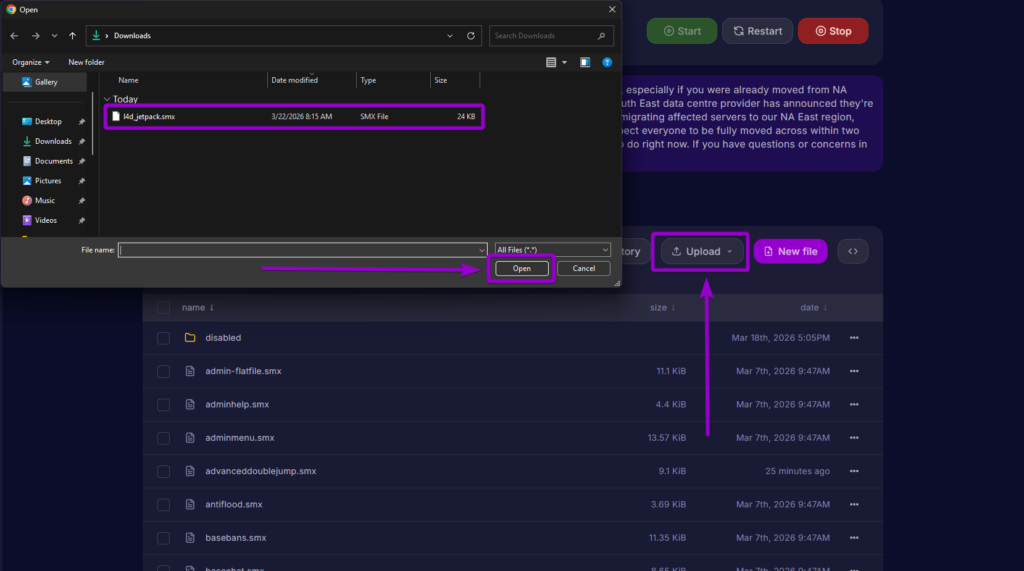Check the disabled folder checkbox
Viewport: 1024px width, 571px height.
[x=163, y=338]
